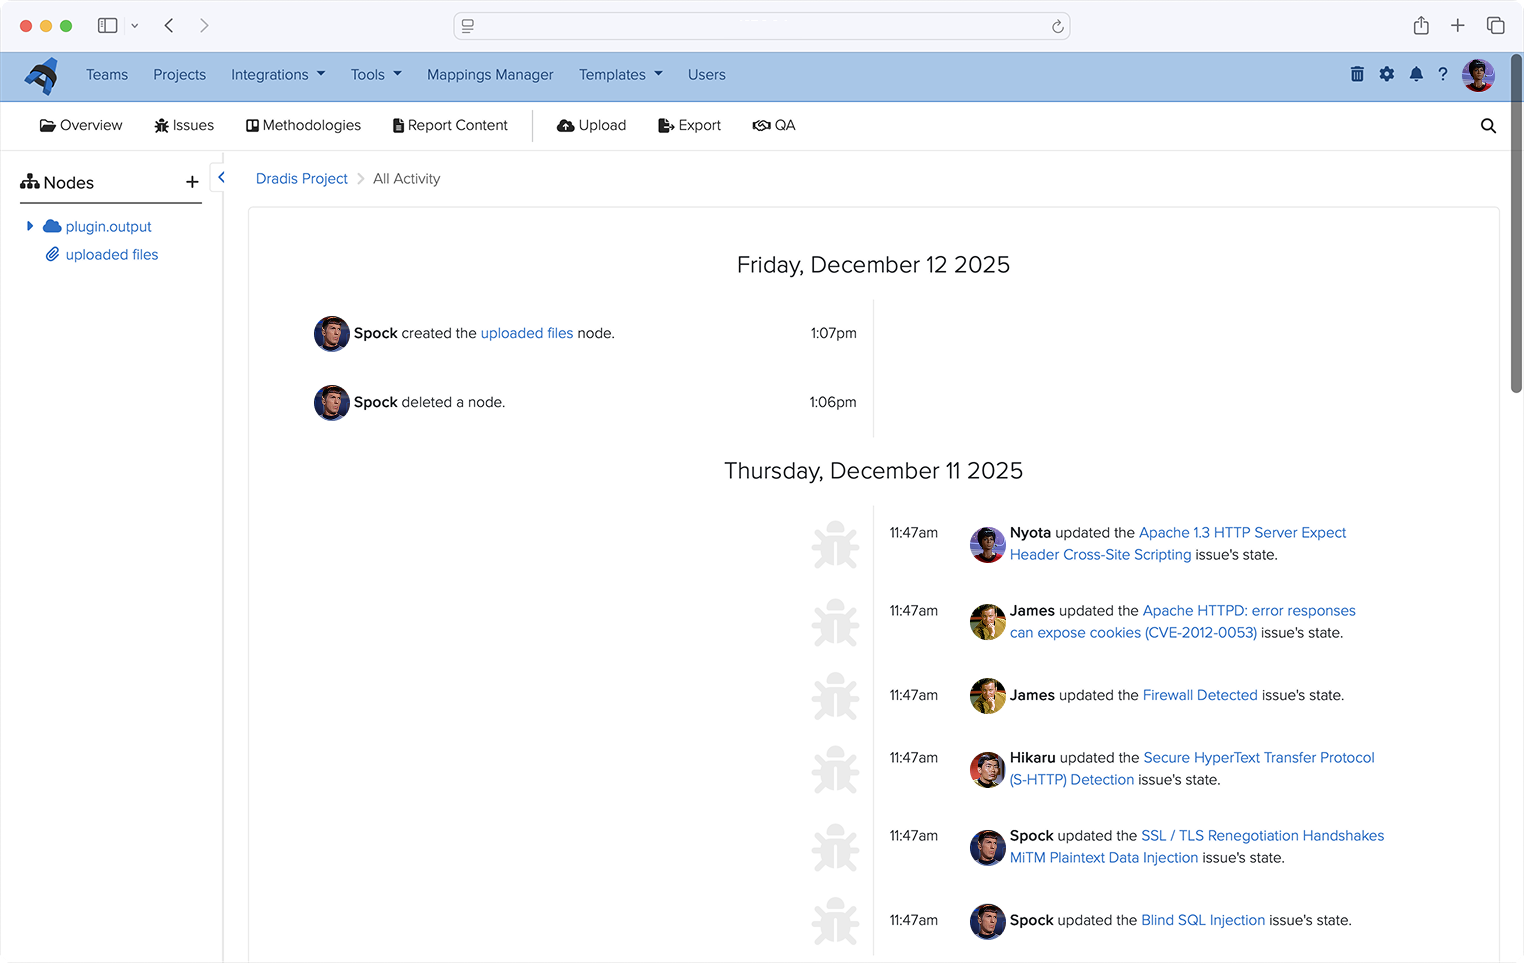Open the Overview tab
Screen dimensions: 1524x963
[x=81, y=125]
